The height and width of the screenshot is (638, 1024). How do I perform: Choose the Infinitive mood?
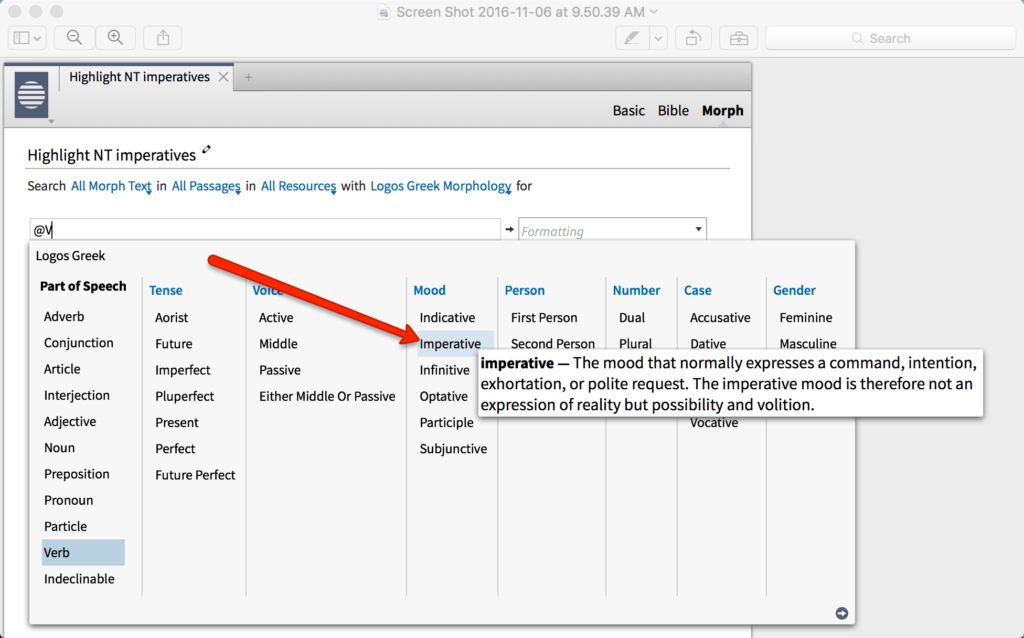click(445, 370)
